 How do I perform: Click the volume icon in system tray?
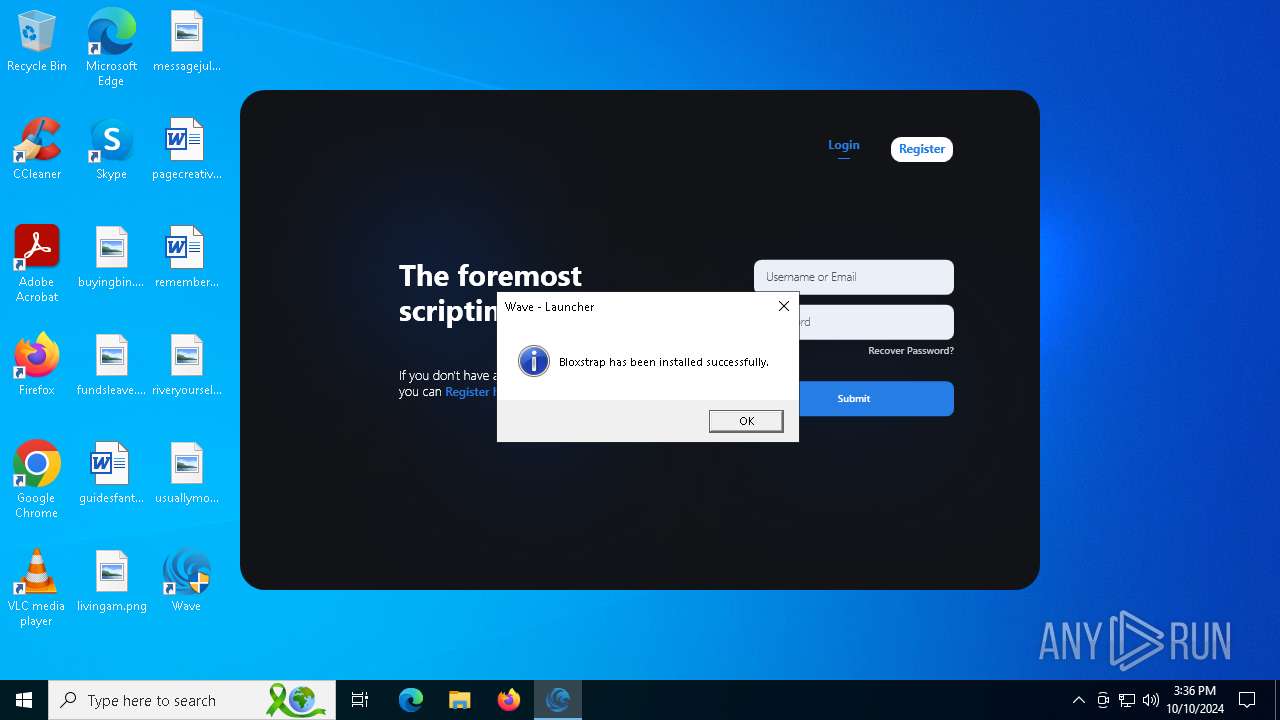(x=1151, y=700)
